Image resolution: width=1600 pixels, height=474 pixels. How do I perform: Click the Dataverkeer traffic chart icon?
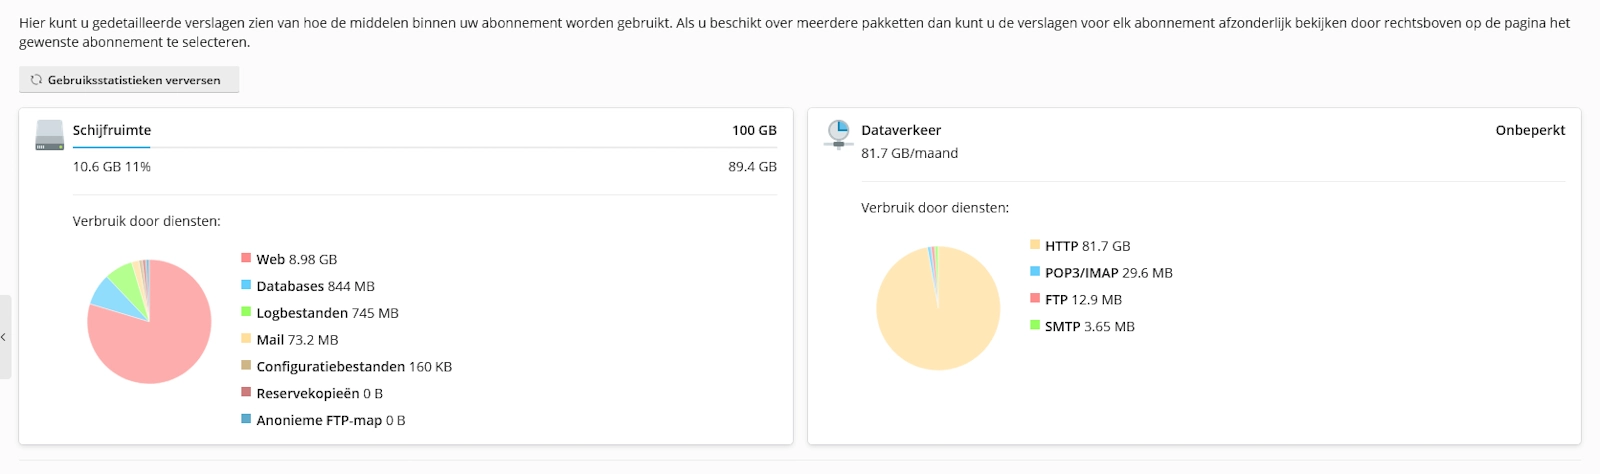point(837,133)
